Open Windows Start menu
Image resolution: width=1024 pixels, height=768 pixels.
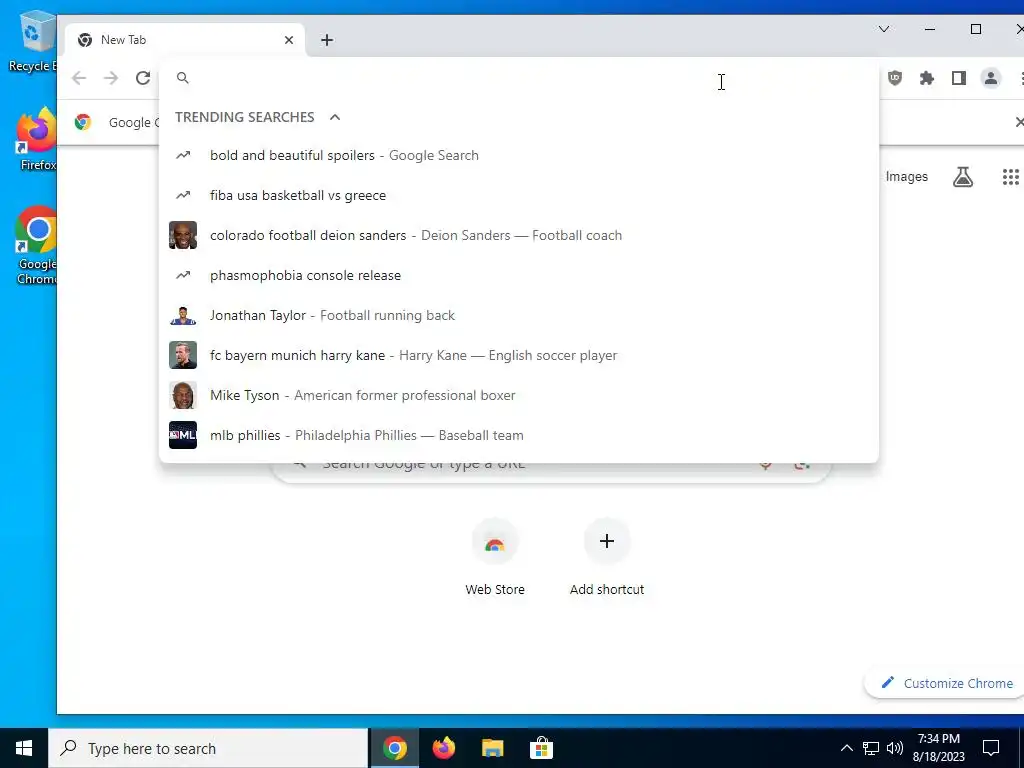pyautogui.click(x=24, y=748)
